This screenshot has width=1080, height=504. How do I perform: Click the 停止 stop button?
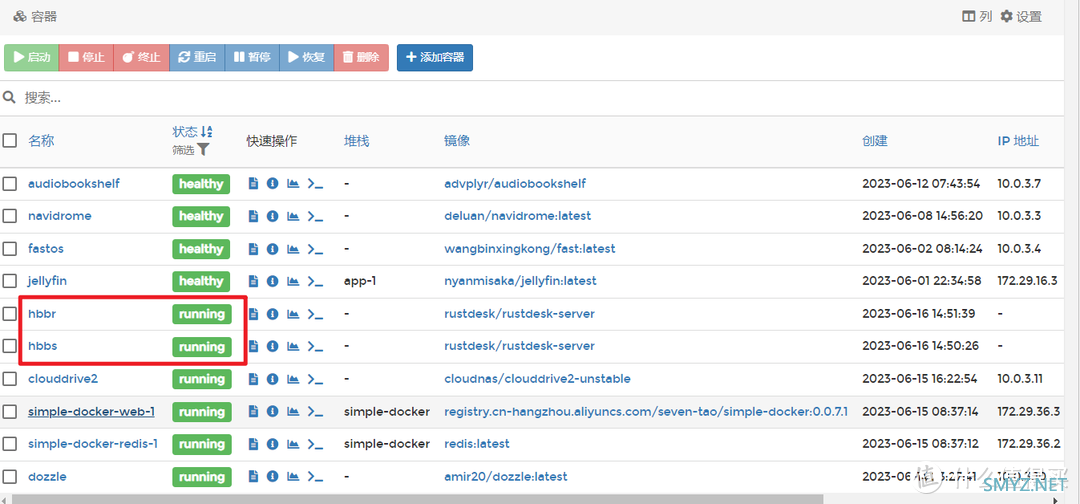click(x=86, y=57)
